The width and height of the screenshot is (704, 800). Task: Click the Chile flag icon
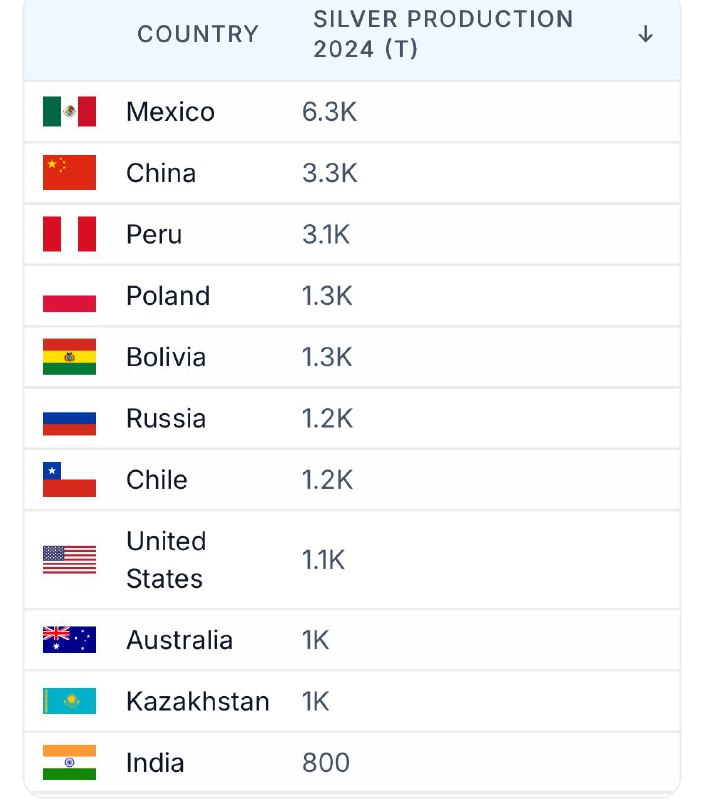[x=69, y=480]
